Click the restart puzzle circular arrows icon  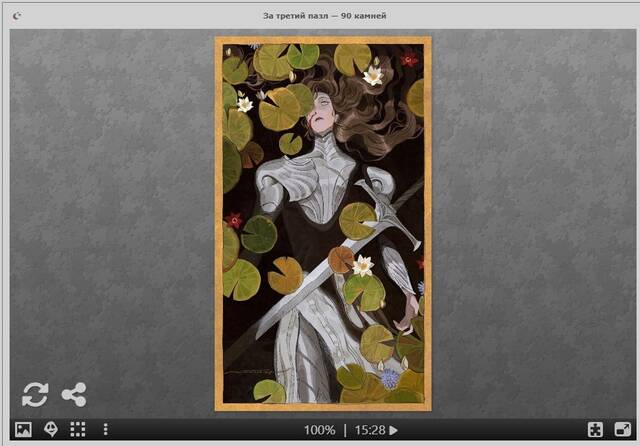[34, 394]
